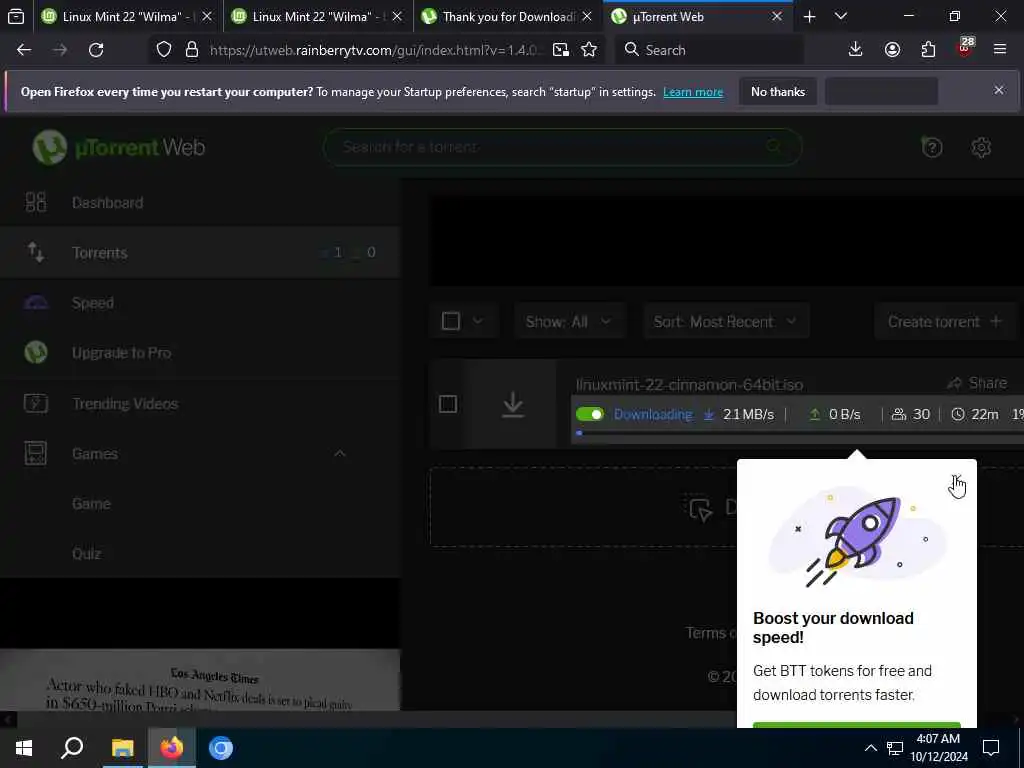Open the Sort: Most Recent dropdown
This screenshot has width=1024, height=768.
click(726, 321)
